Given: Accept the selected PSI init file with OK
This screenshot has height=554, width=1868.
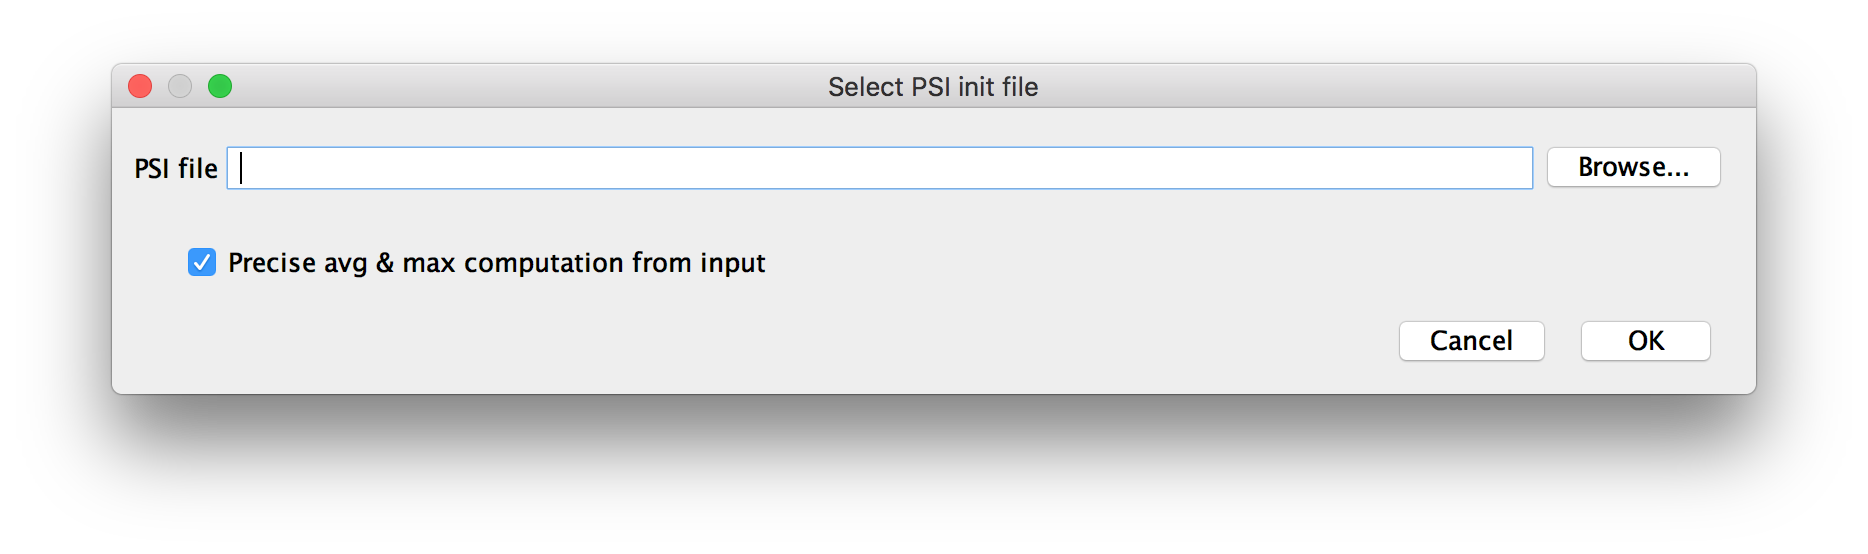Looking at the screenshot, I should pos(1645,341).
